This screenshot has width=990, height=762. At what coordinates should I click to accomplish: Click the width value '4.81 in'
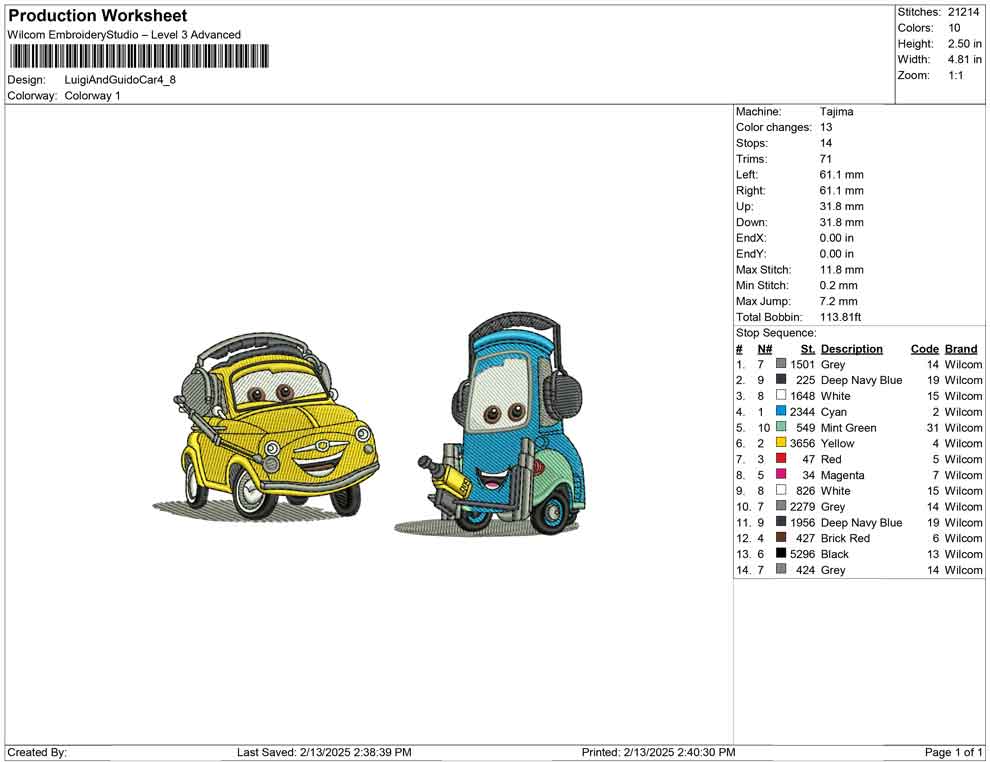[965, 59]
